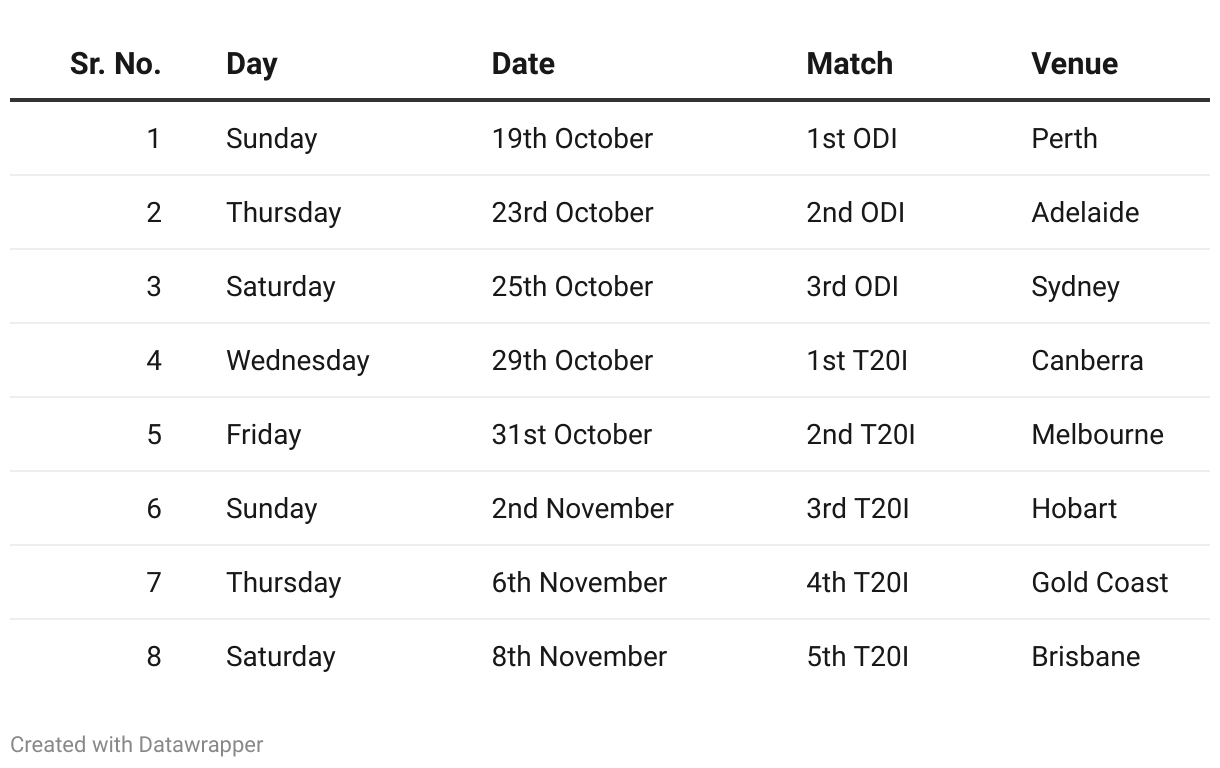This screenshot has height=768, width=1220.
Task: Select the Venue column header
Action: [x=1074, y=64]
